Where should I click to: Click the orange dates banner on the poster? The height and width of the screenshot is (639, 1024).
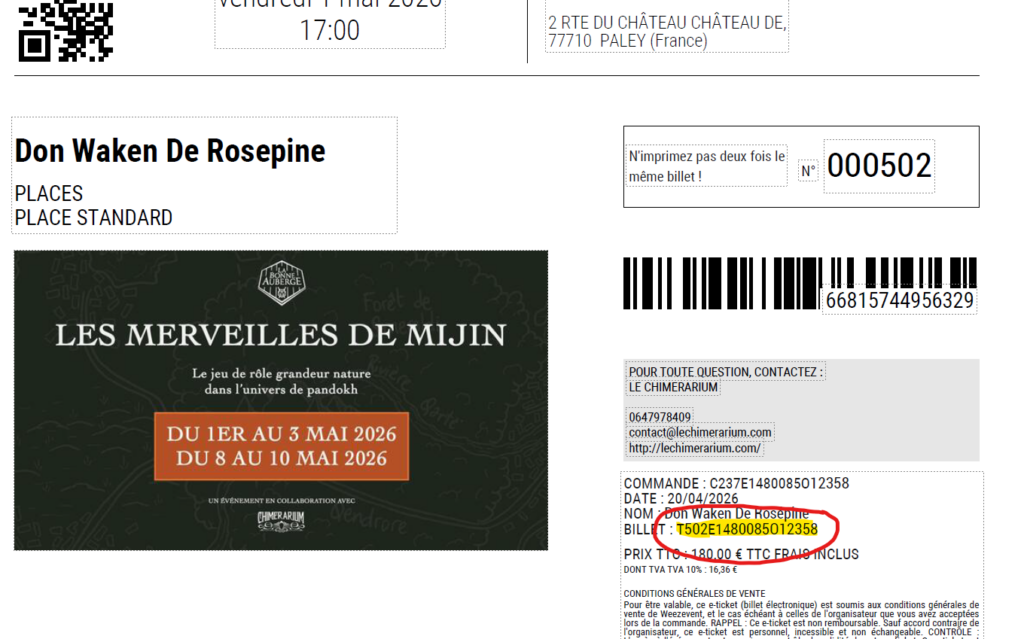[x=281, y=446]
